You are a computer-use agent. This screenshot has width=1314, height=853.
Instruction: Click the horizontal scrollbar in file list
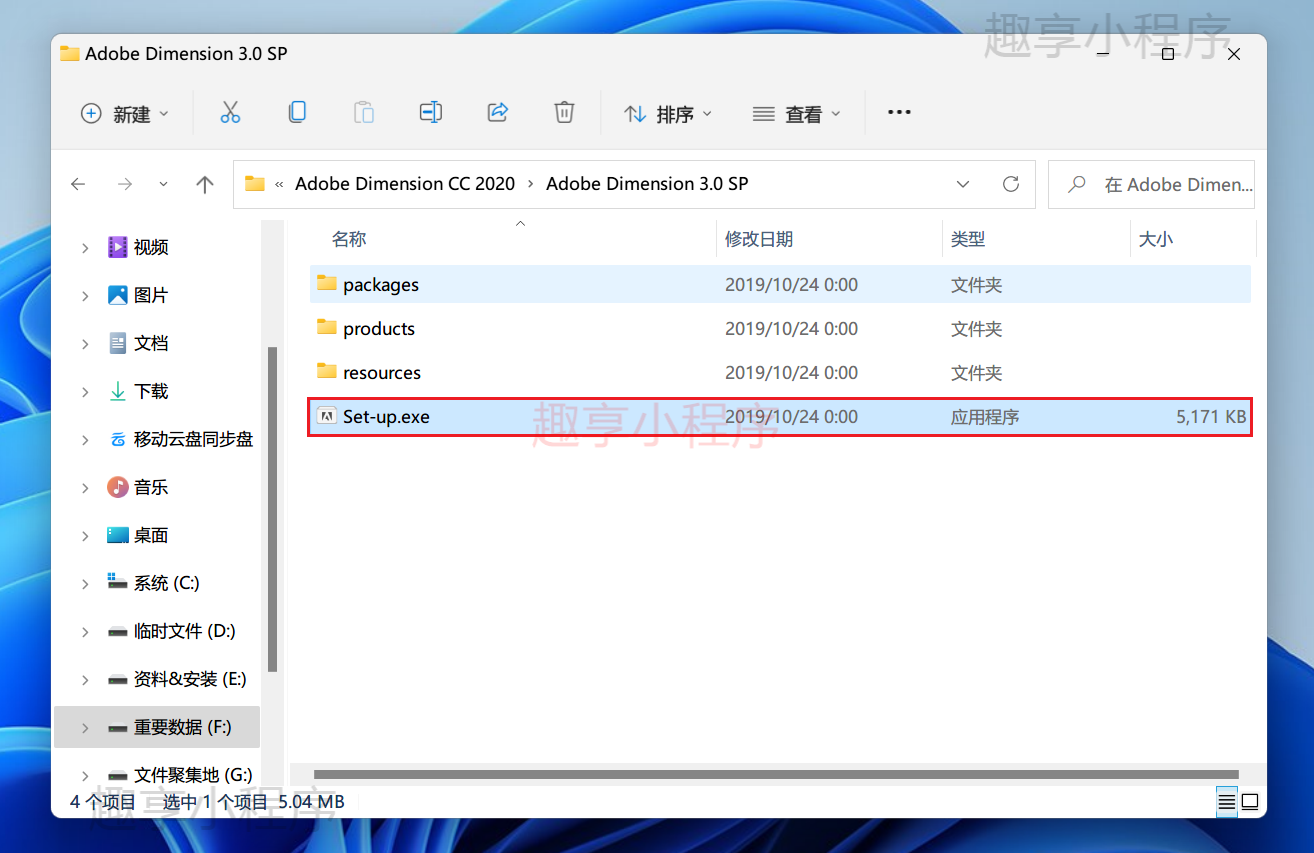(x=776, y=774)
